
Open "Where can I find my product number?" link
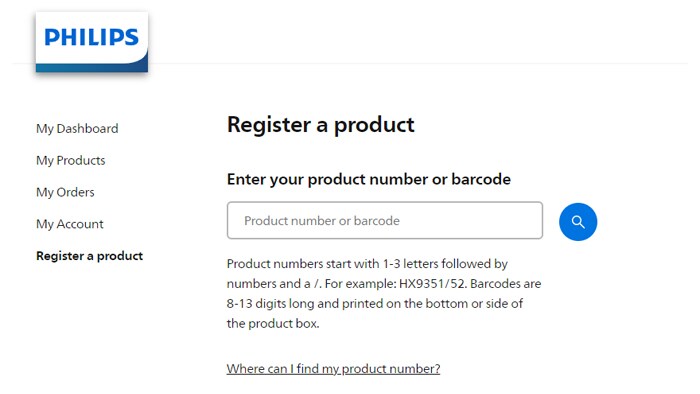click(333, 369)
